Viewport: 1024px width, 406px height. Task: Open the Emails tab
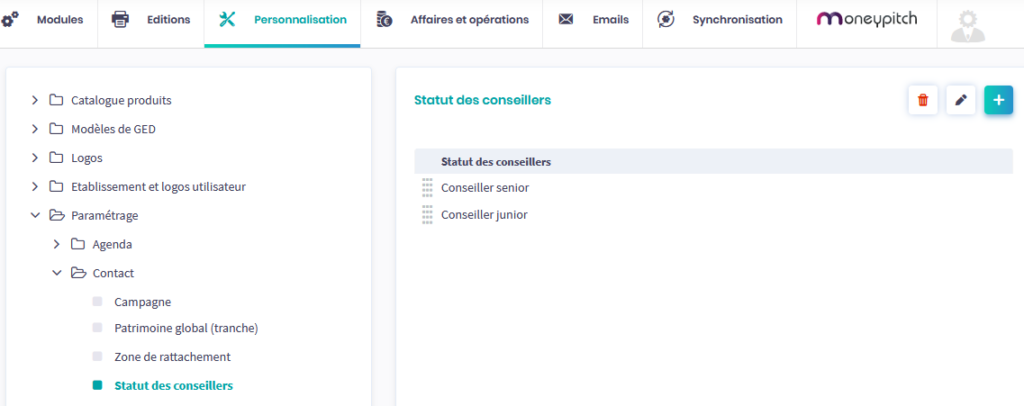593,20
